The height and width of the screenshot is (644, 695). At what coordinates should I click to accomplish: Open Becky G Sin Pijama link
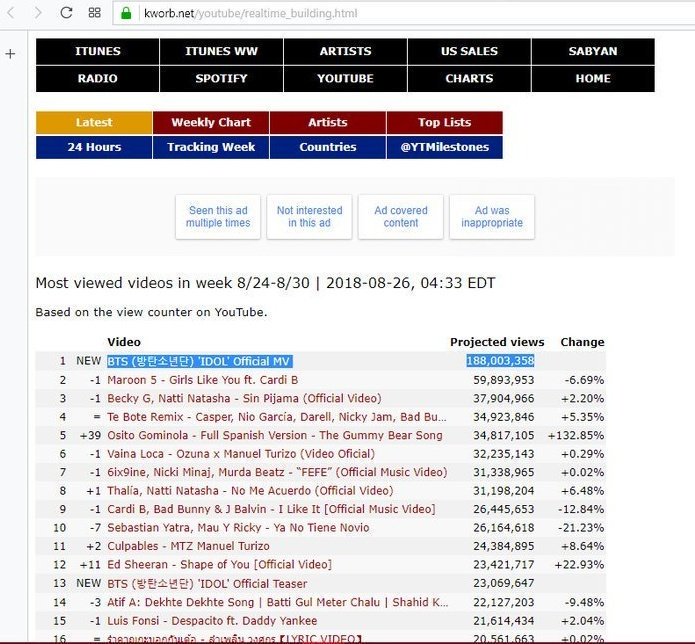pyautogui.click(x=244, y=398)
